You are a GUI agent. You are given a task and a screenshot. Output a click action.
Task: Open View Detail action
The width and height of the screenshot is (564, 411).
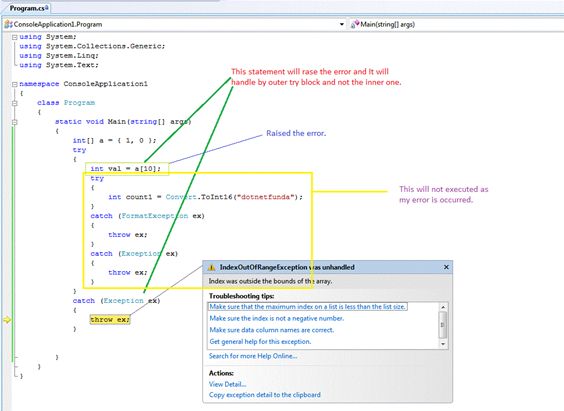point(227,384)
